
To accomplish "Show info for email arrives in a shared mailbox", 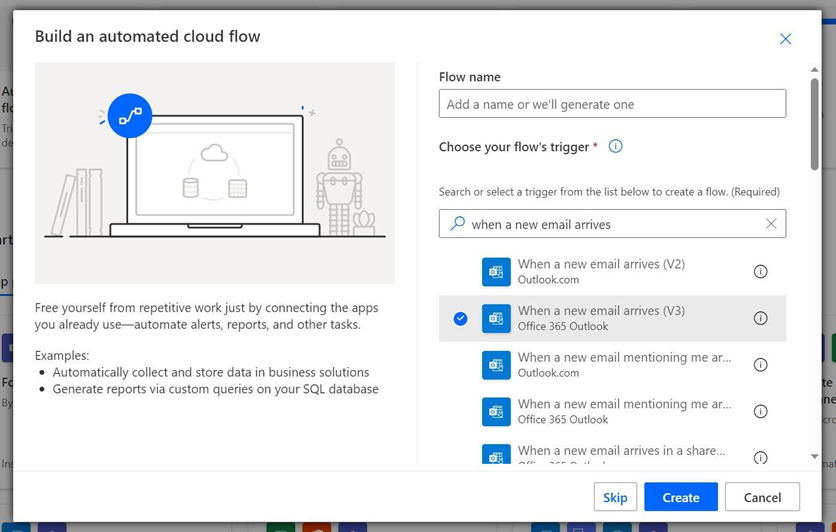I will (760, 457).
